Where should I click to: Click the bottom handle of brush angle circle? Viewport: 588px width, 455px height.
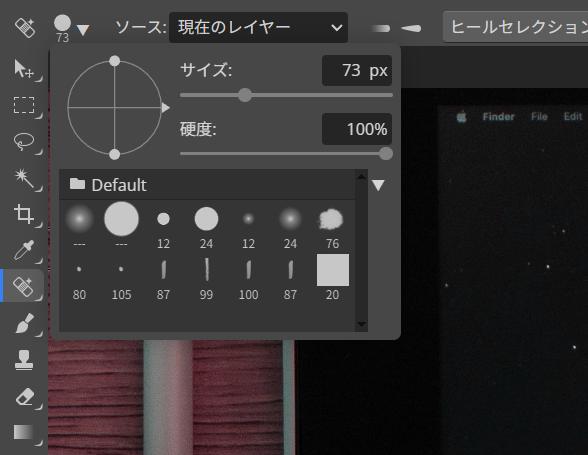point(114,154)
